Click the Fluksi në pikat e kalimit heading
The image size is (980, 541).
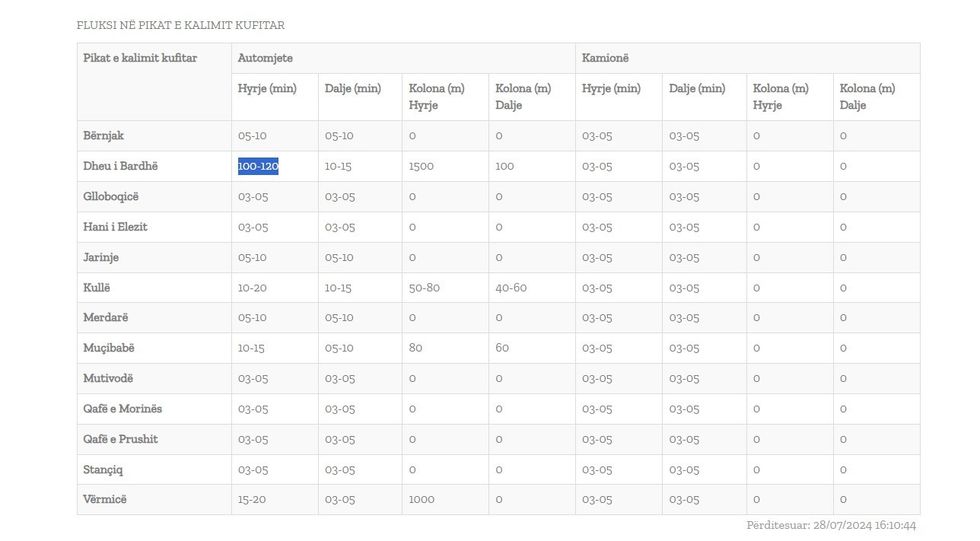pos(180,25)
